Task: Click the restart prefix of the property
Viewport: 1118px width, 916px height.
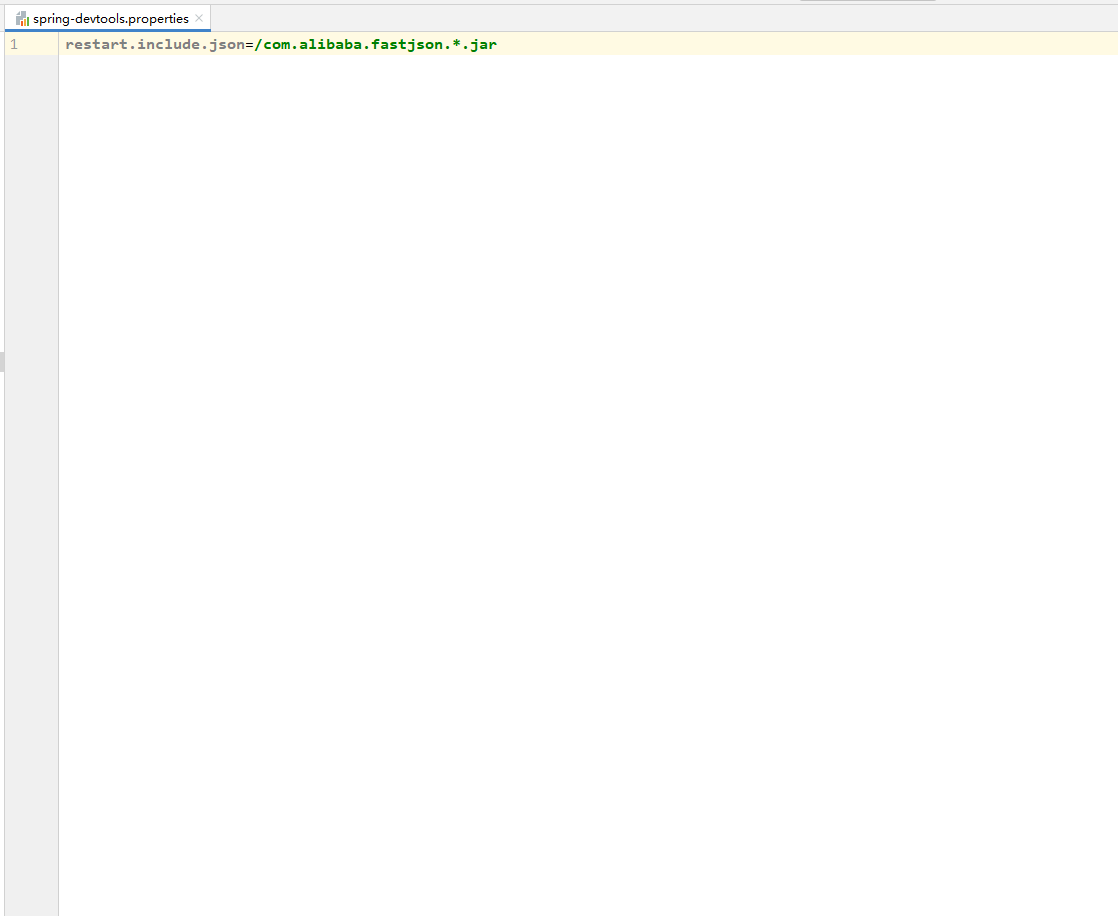Action: click(96, 44)
